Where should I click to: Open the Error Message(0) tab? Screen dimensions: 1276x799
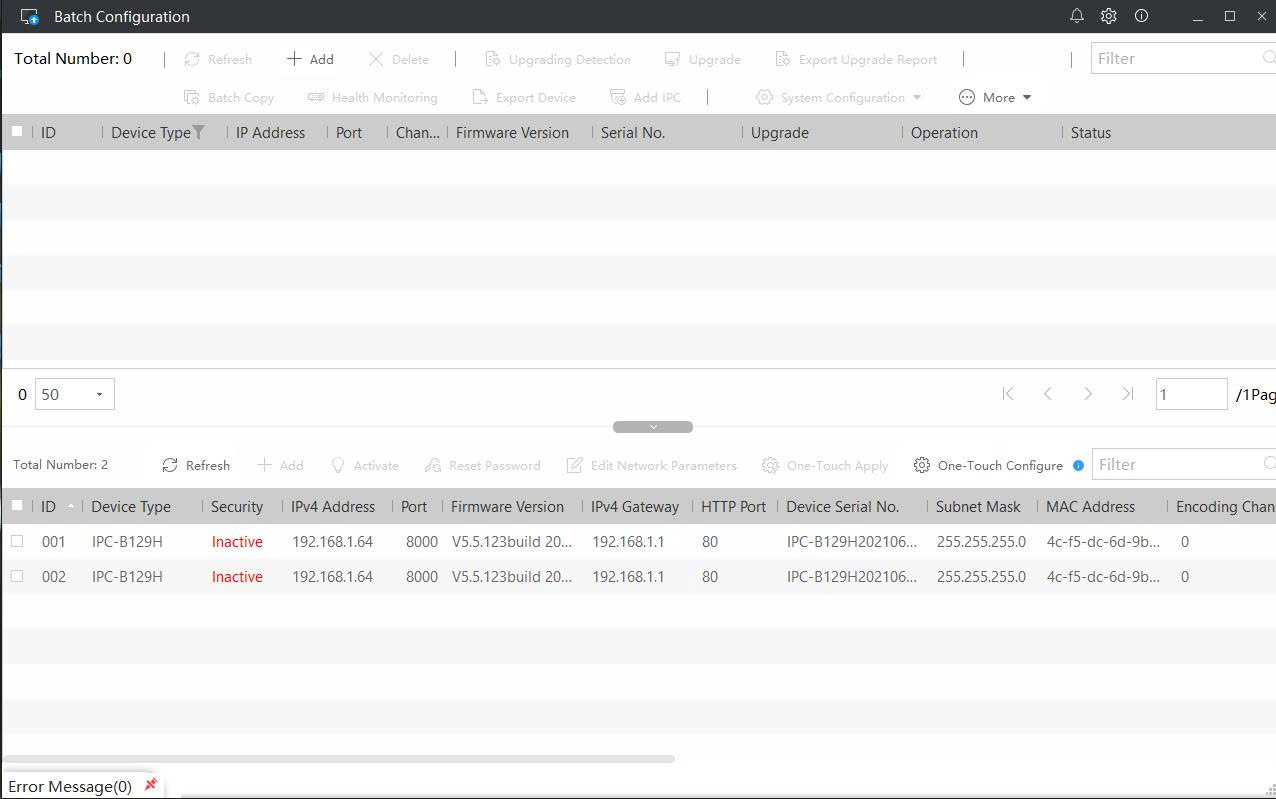tap(70, 786)
